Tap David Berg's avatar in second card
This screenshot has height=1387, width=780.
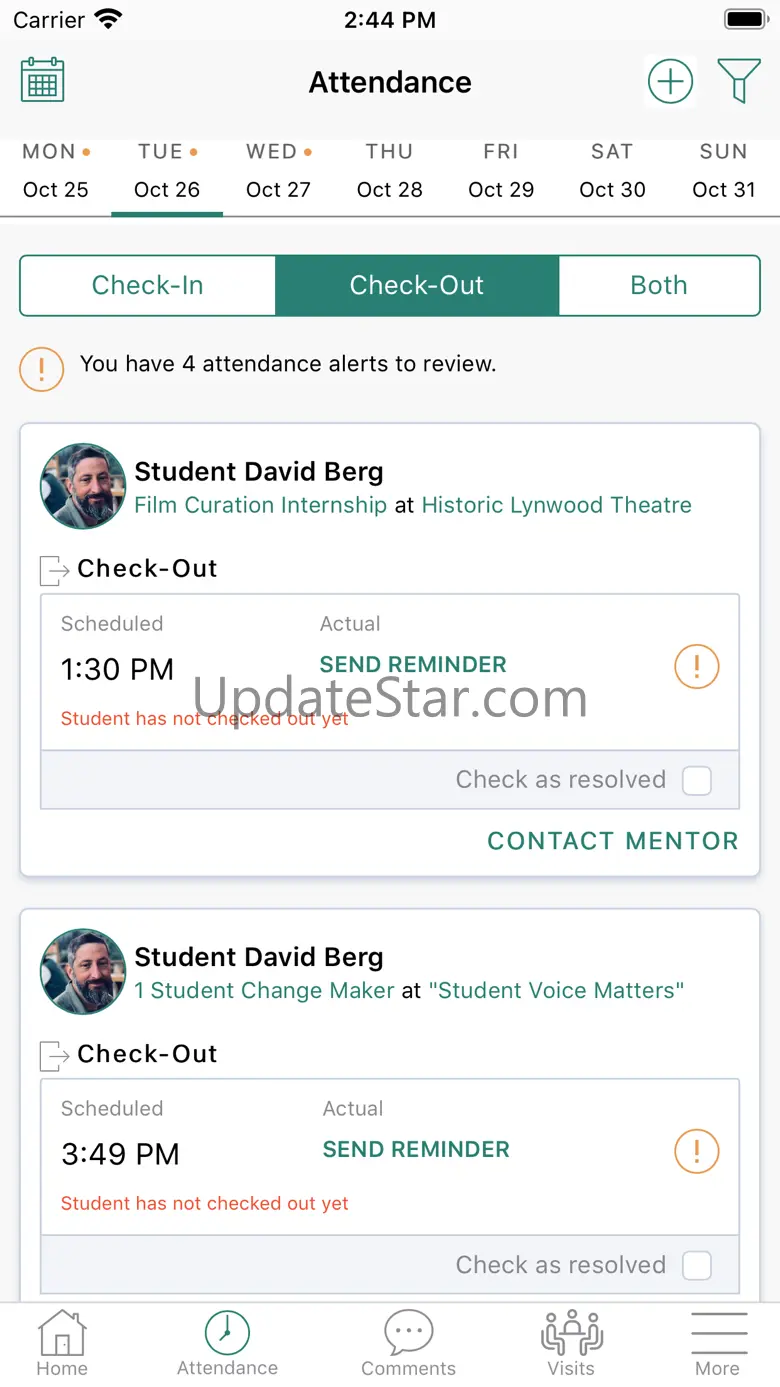pos(82,972)
